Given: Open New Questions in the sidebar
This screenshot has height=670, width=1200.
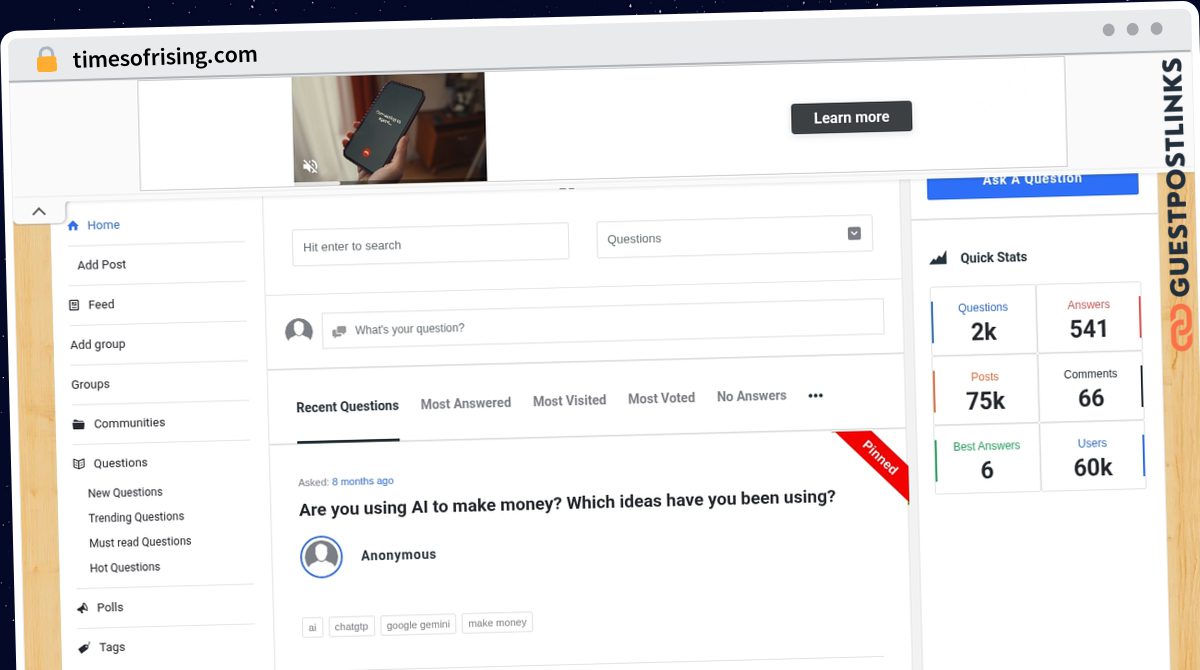Looking at the screenshot, I should pos(125,493).
